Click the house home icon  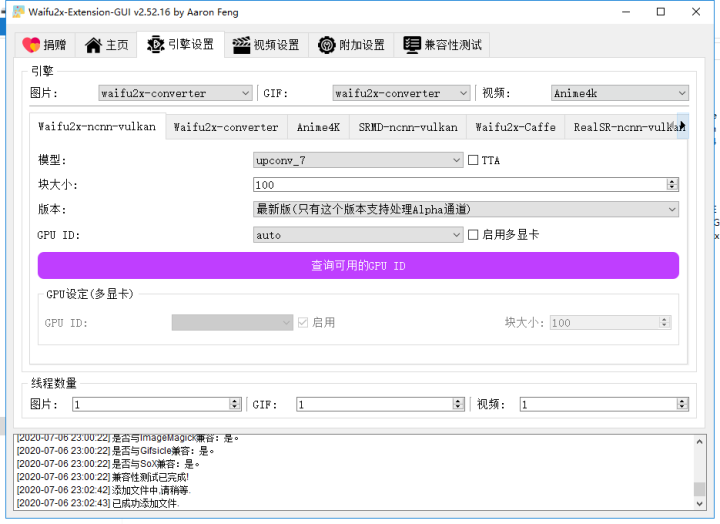point(93,45)
